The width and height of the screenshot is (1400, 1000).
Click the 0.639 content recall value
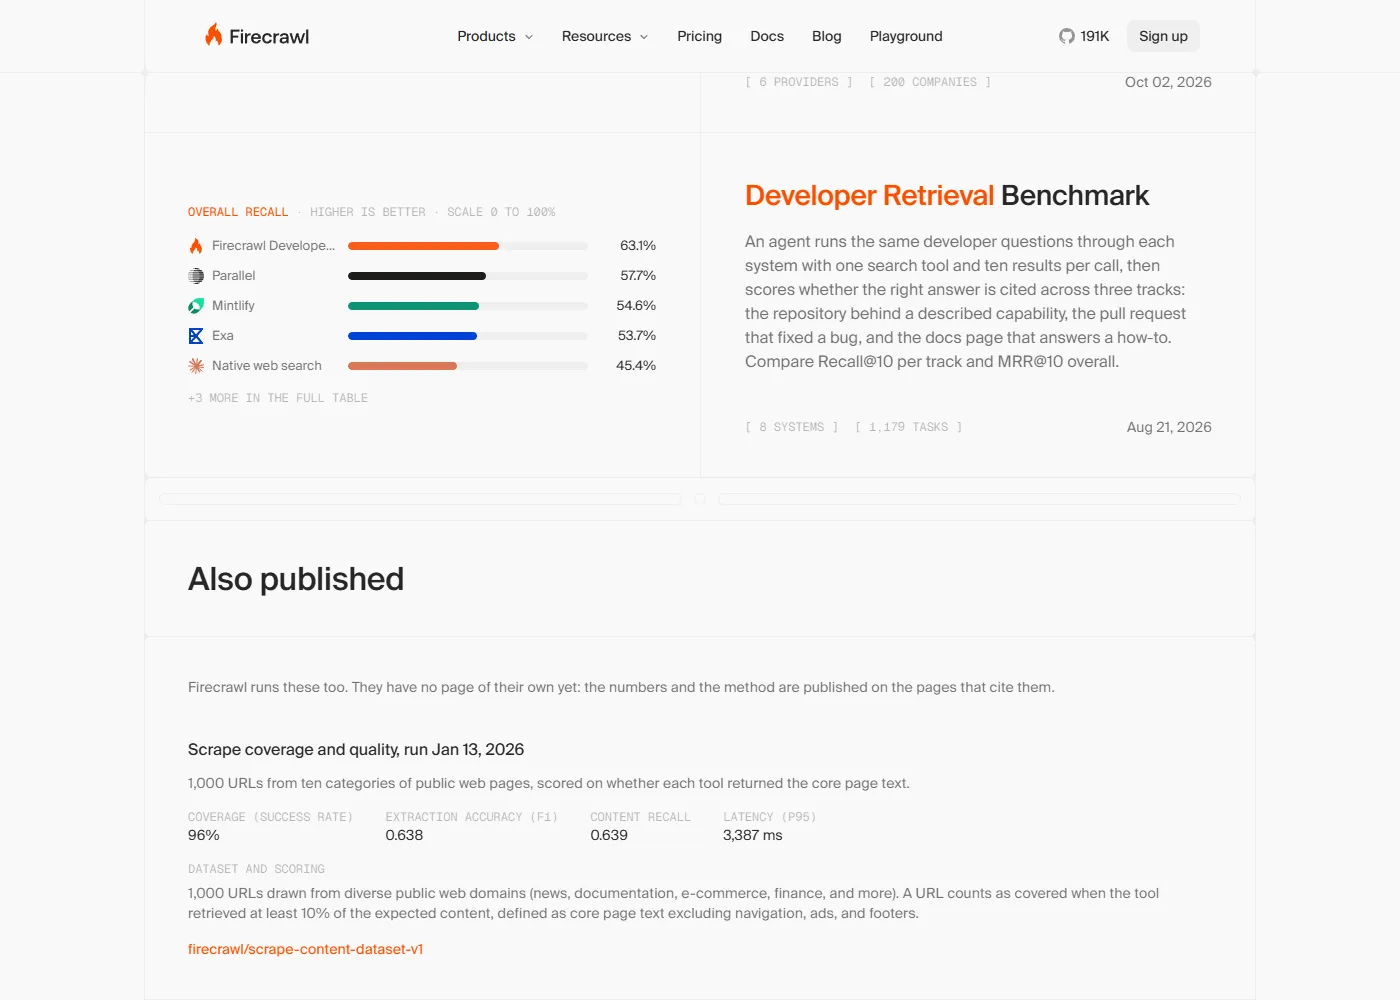[x=609, y=835]
